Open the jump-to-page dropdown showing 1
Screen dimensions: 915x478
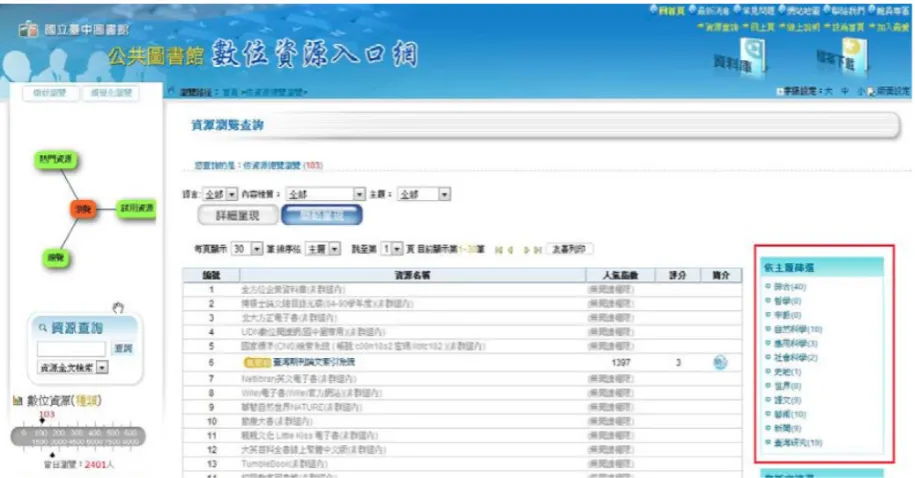pos(392,249)
